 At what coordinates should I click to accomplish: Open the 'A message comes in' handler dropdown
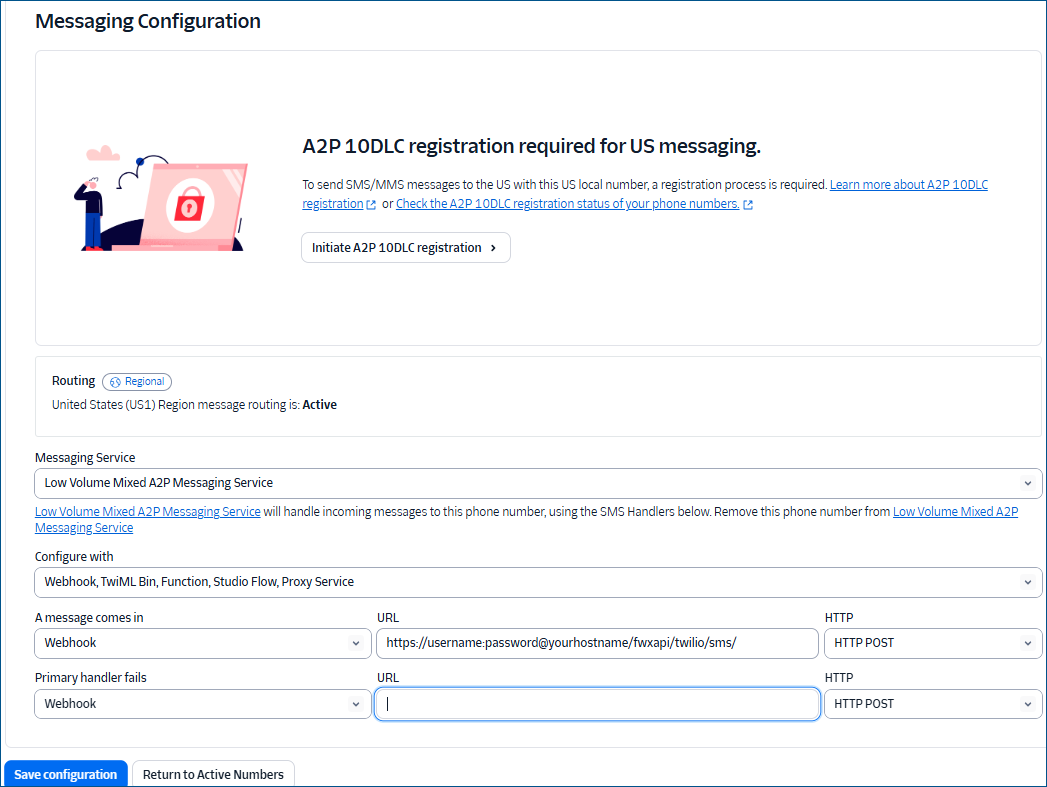pyautogui.click(x=202, y=643)
